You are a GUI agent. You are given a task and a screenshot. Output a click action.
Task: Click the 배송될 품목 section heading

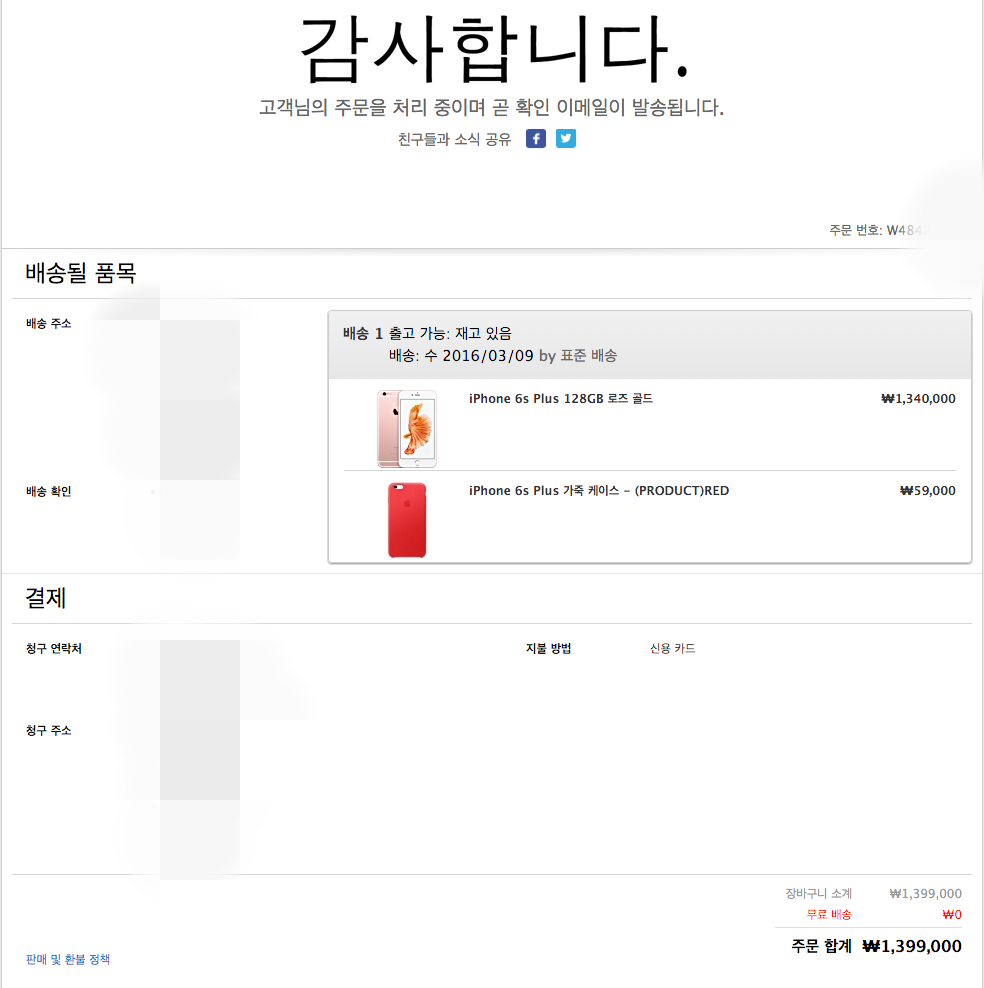coord(81,272)
